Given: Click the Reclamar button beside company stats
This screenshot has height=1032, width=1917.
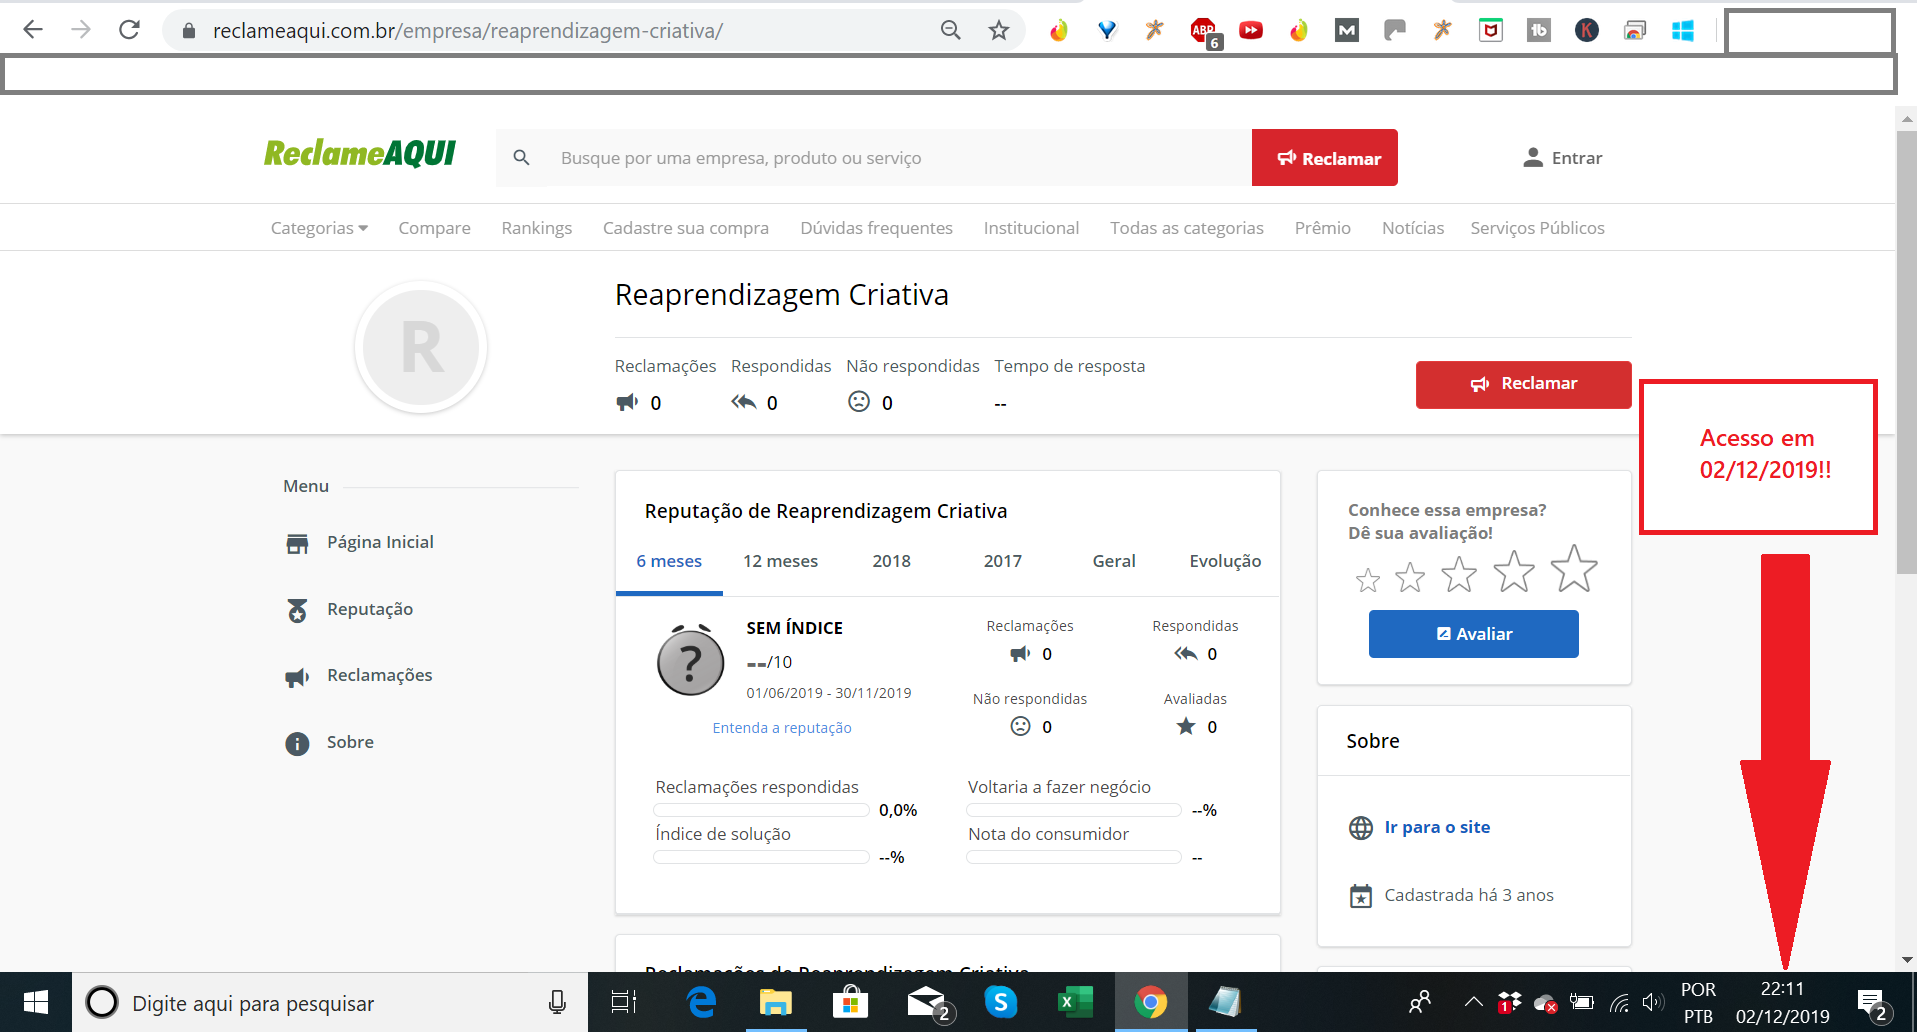Looking at the screenshot, I should (x=1523, y=384).
